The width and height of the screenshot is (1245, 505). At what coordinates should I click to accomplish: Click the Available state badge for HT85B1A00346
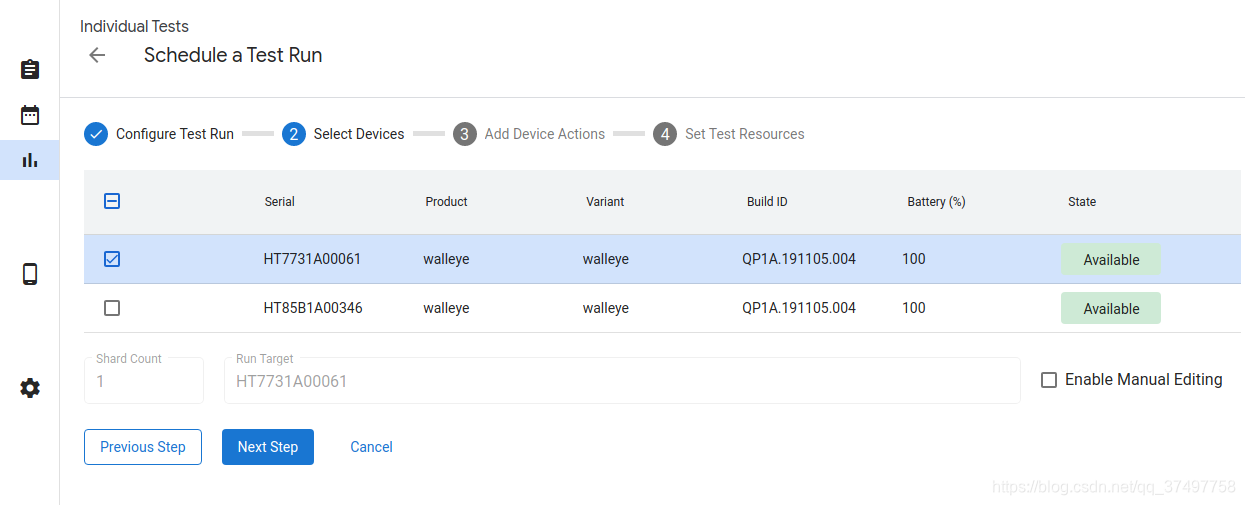[x=1111, y=309]
